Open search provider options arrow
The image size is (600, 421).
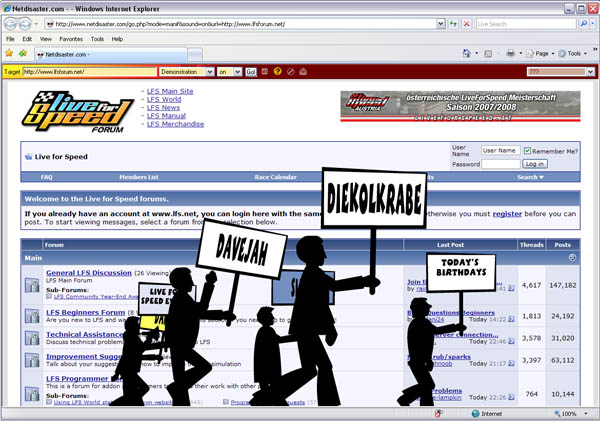(593, 24)
